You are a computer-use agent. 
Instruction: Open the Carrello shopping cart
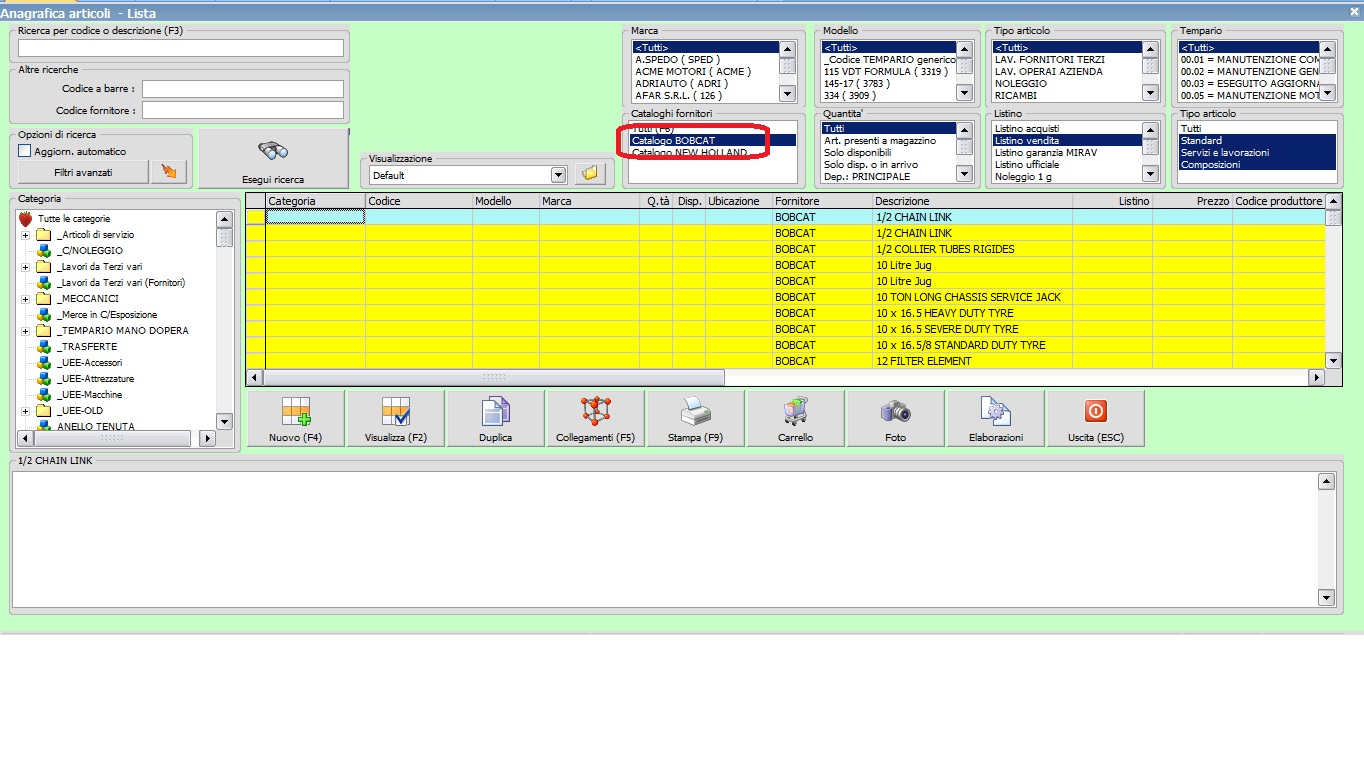tap(796, 418)
